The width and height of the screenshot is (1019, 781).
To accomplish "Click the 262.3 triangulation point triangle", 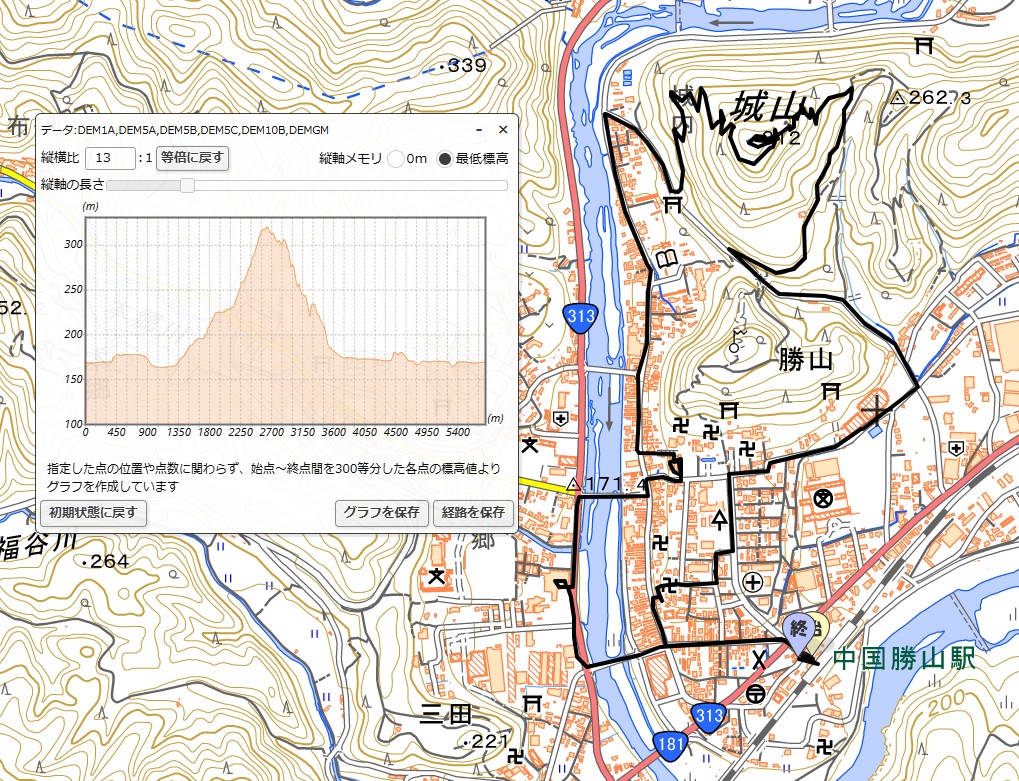I will pyautogui.click(x=897, y=98).
